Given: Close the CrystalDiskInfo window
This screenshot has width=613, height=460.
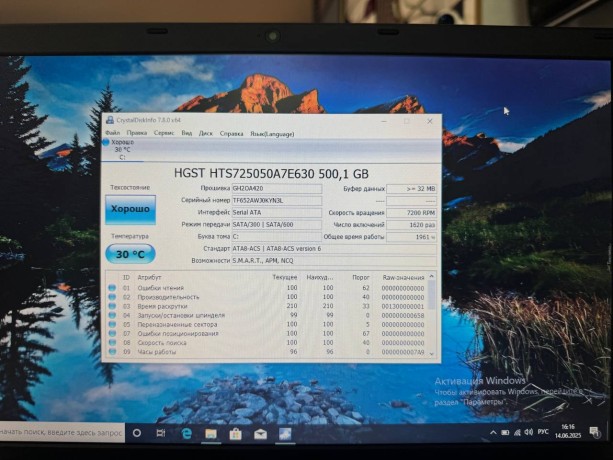Looking at the screenshot, I should (x=430, y=122).
